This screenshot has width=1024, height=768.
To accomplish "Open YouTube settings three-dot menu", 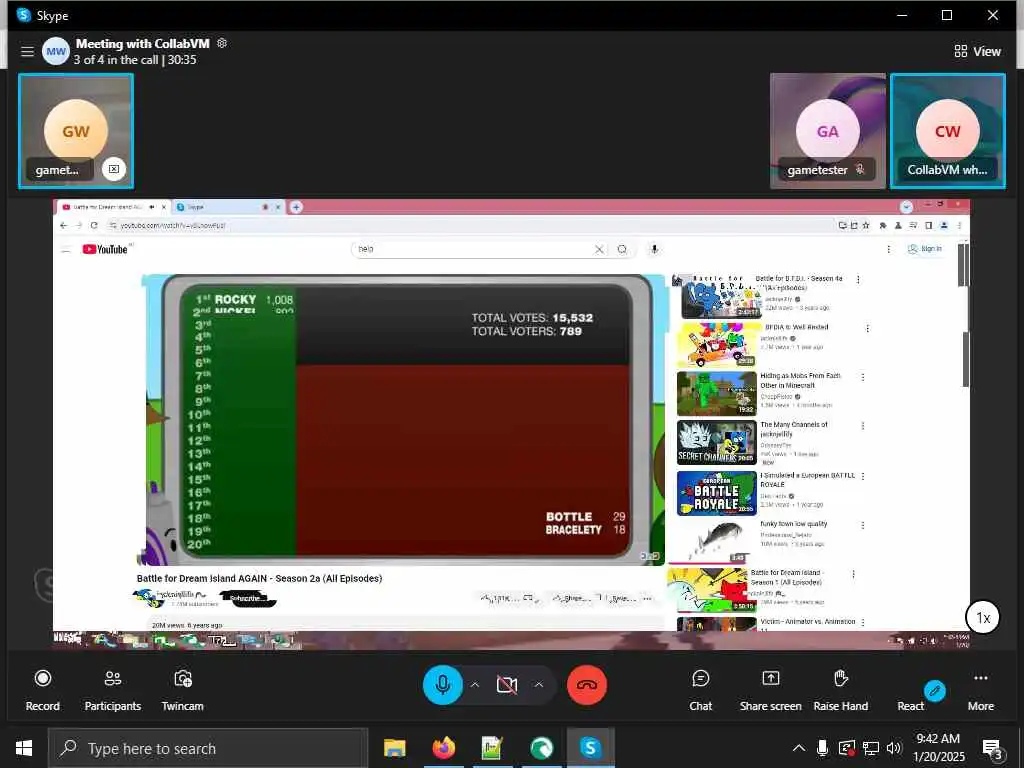I will click(x=888, y=249).
